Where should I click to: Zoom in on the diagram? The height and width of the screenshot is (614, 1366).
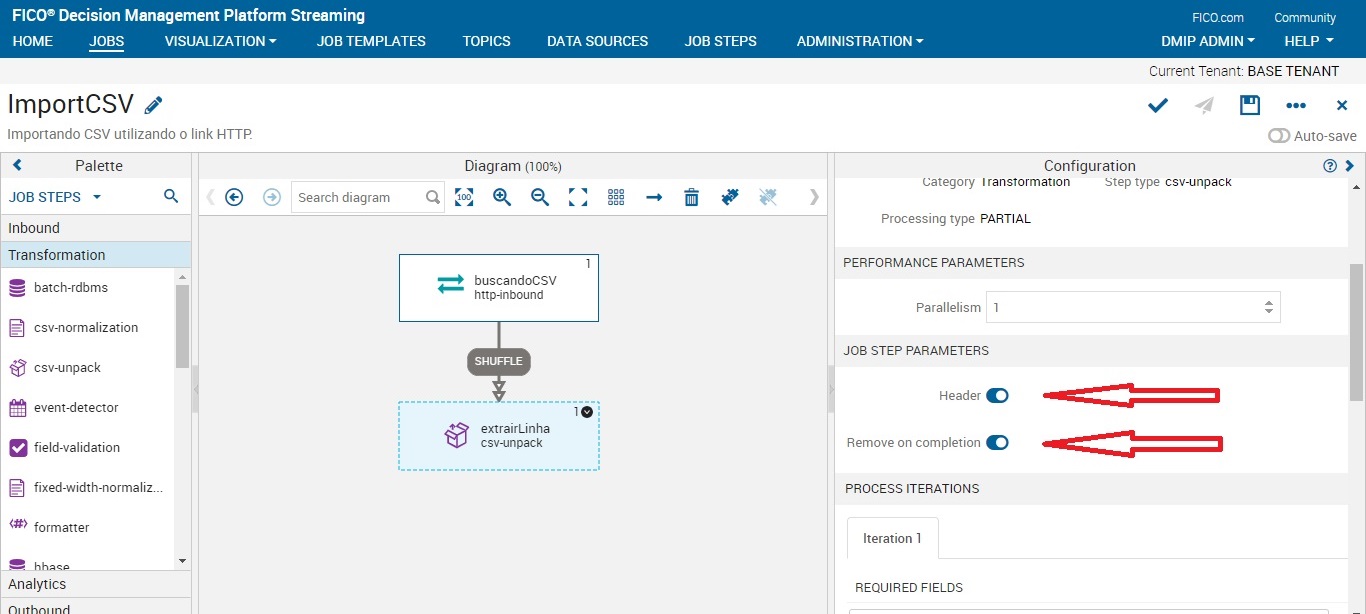502,197
